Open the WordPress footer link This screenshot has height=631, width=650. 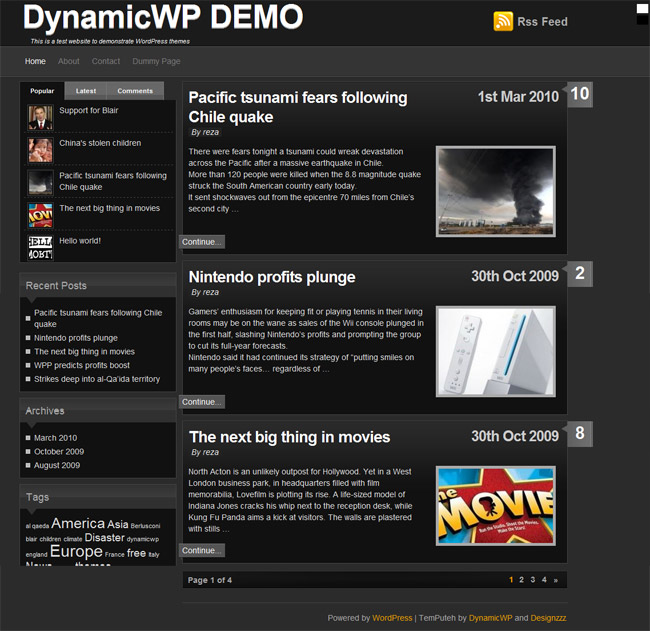coord(392,618)
